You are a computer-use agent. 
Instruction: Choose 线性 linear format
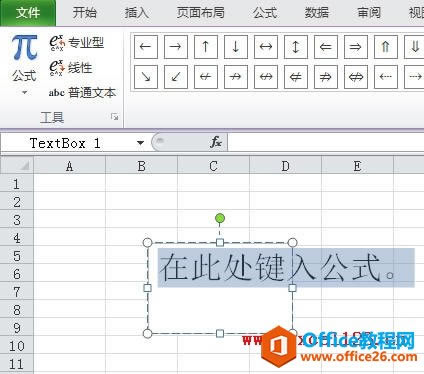click(x=71, y=68)
